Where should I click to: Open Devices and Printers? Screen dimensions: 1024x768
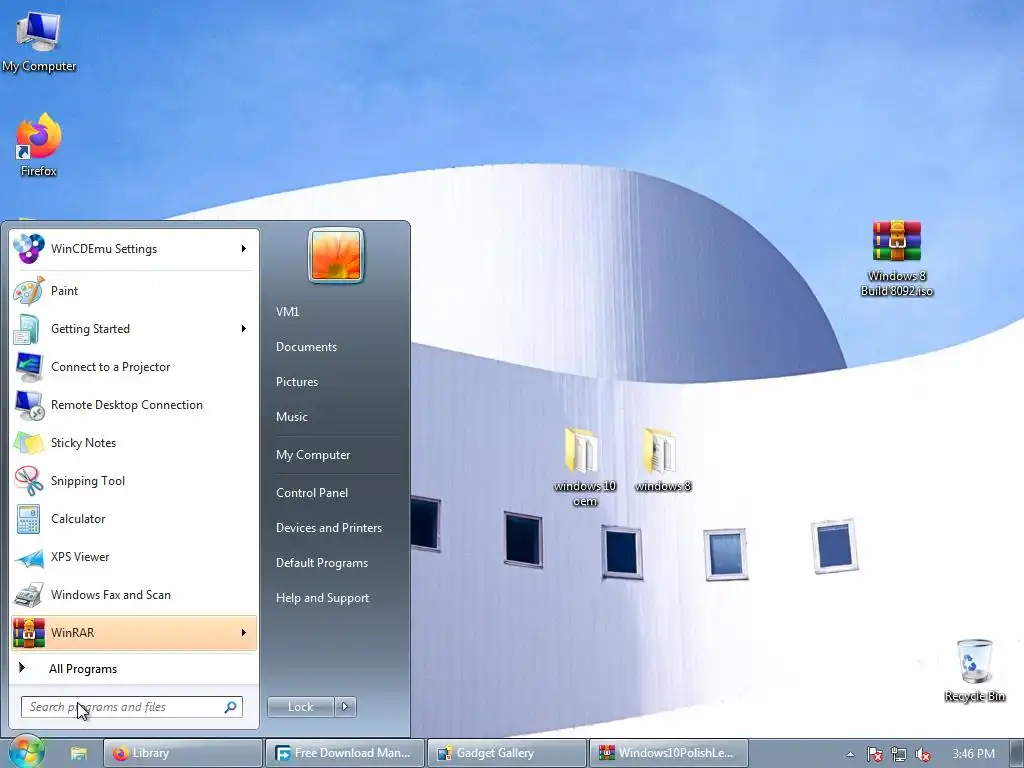coord(328,528)
